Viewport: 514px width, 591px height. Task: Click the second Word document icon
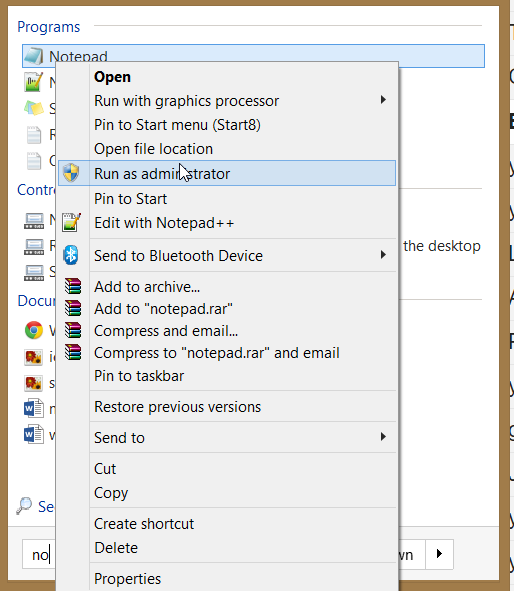[x=34, y=434]
